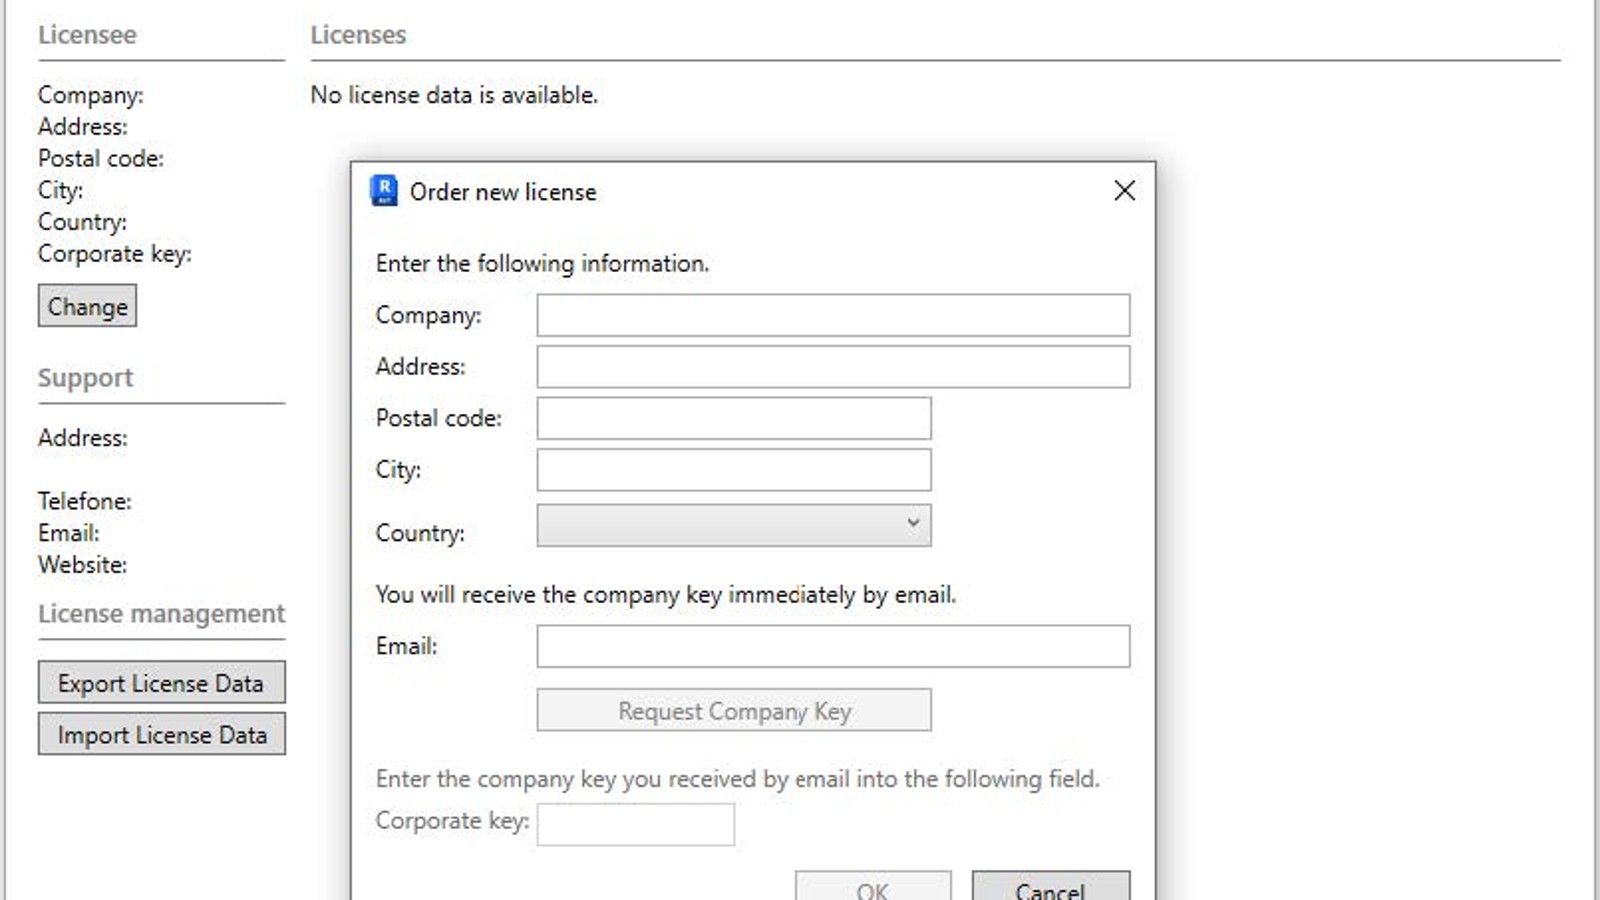Viewport: 1600px width, 900px height.
Task: Expand the Country dropdown list
Action: point(733,526)
